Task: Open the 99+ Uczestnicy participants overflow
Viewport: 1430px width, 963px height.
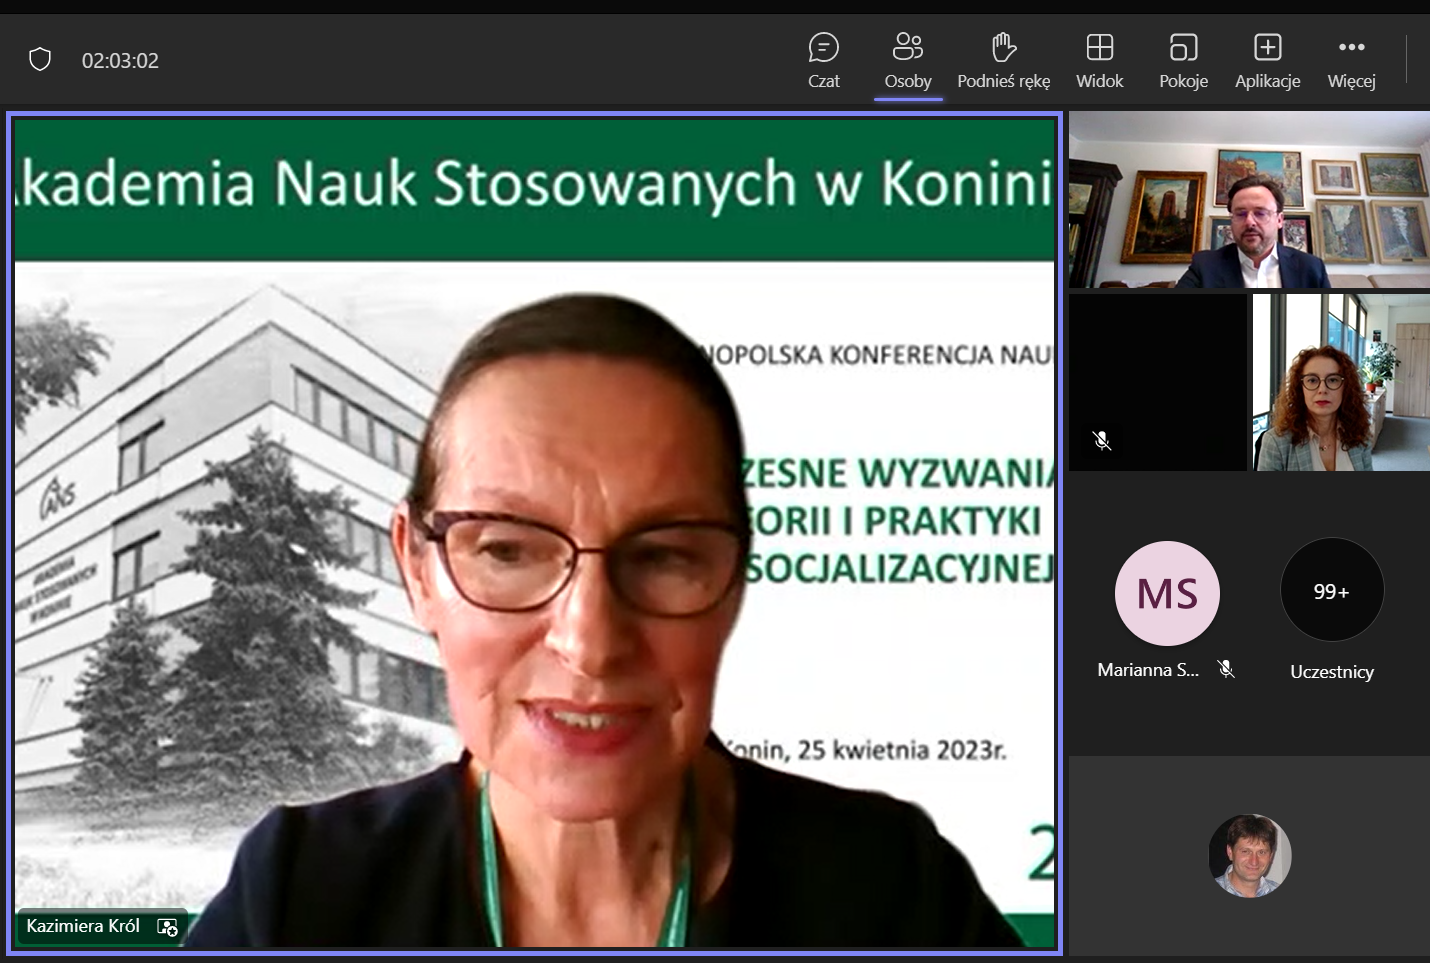Action: [1331, 592]
